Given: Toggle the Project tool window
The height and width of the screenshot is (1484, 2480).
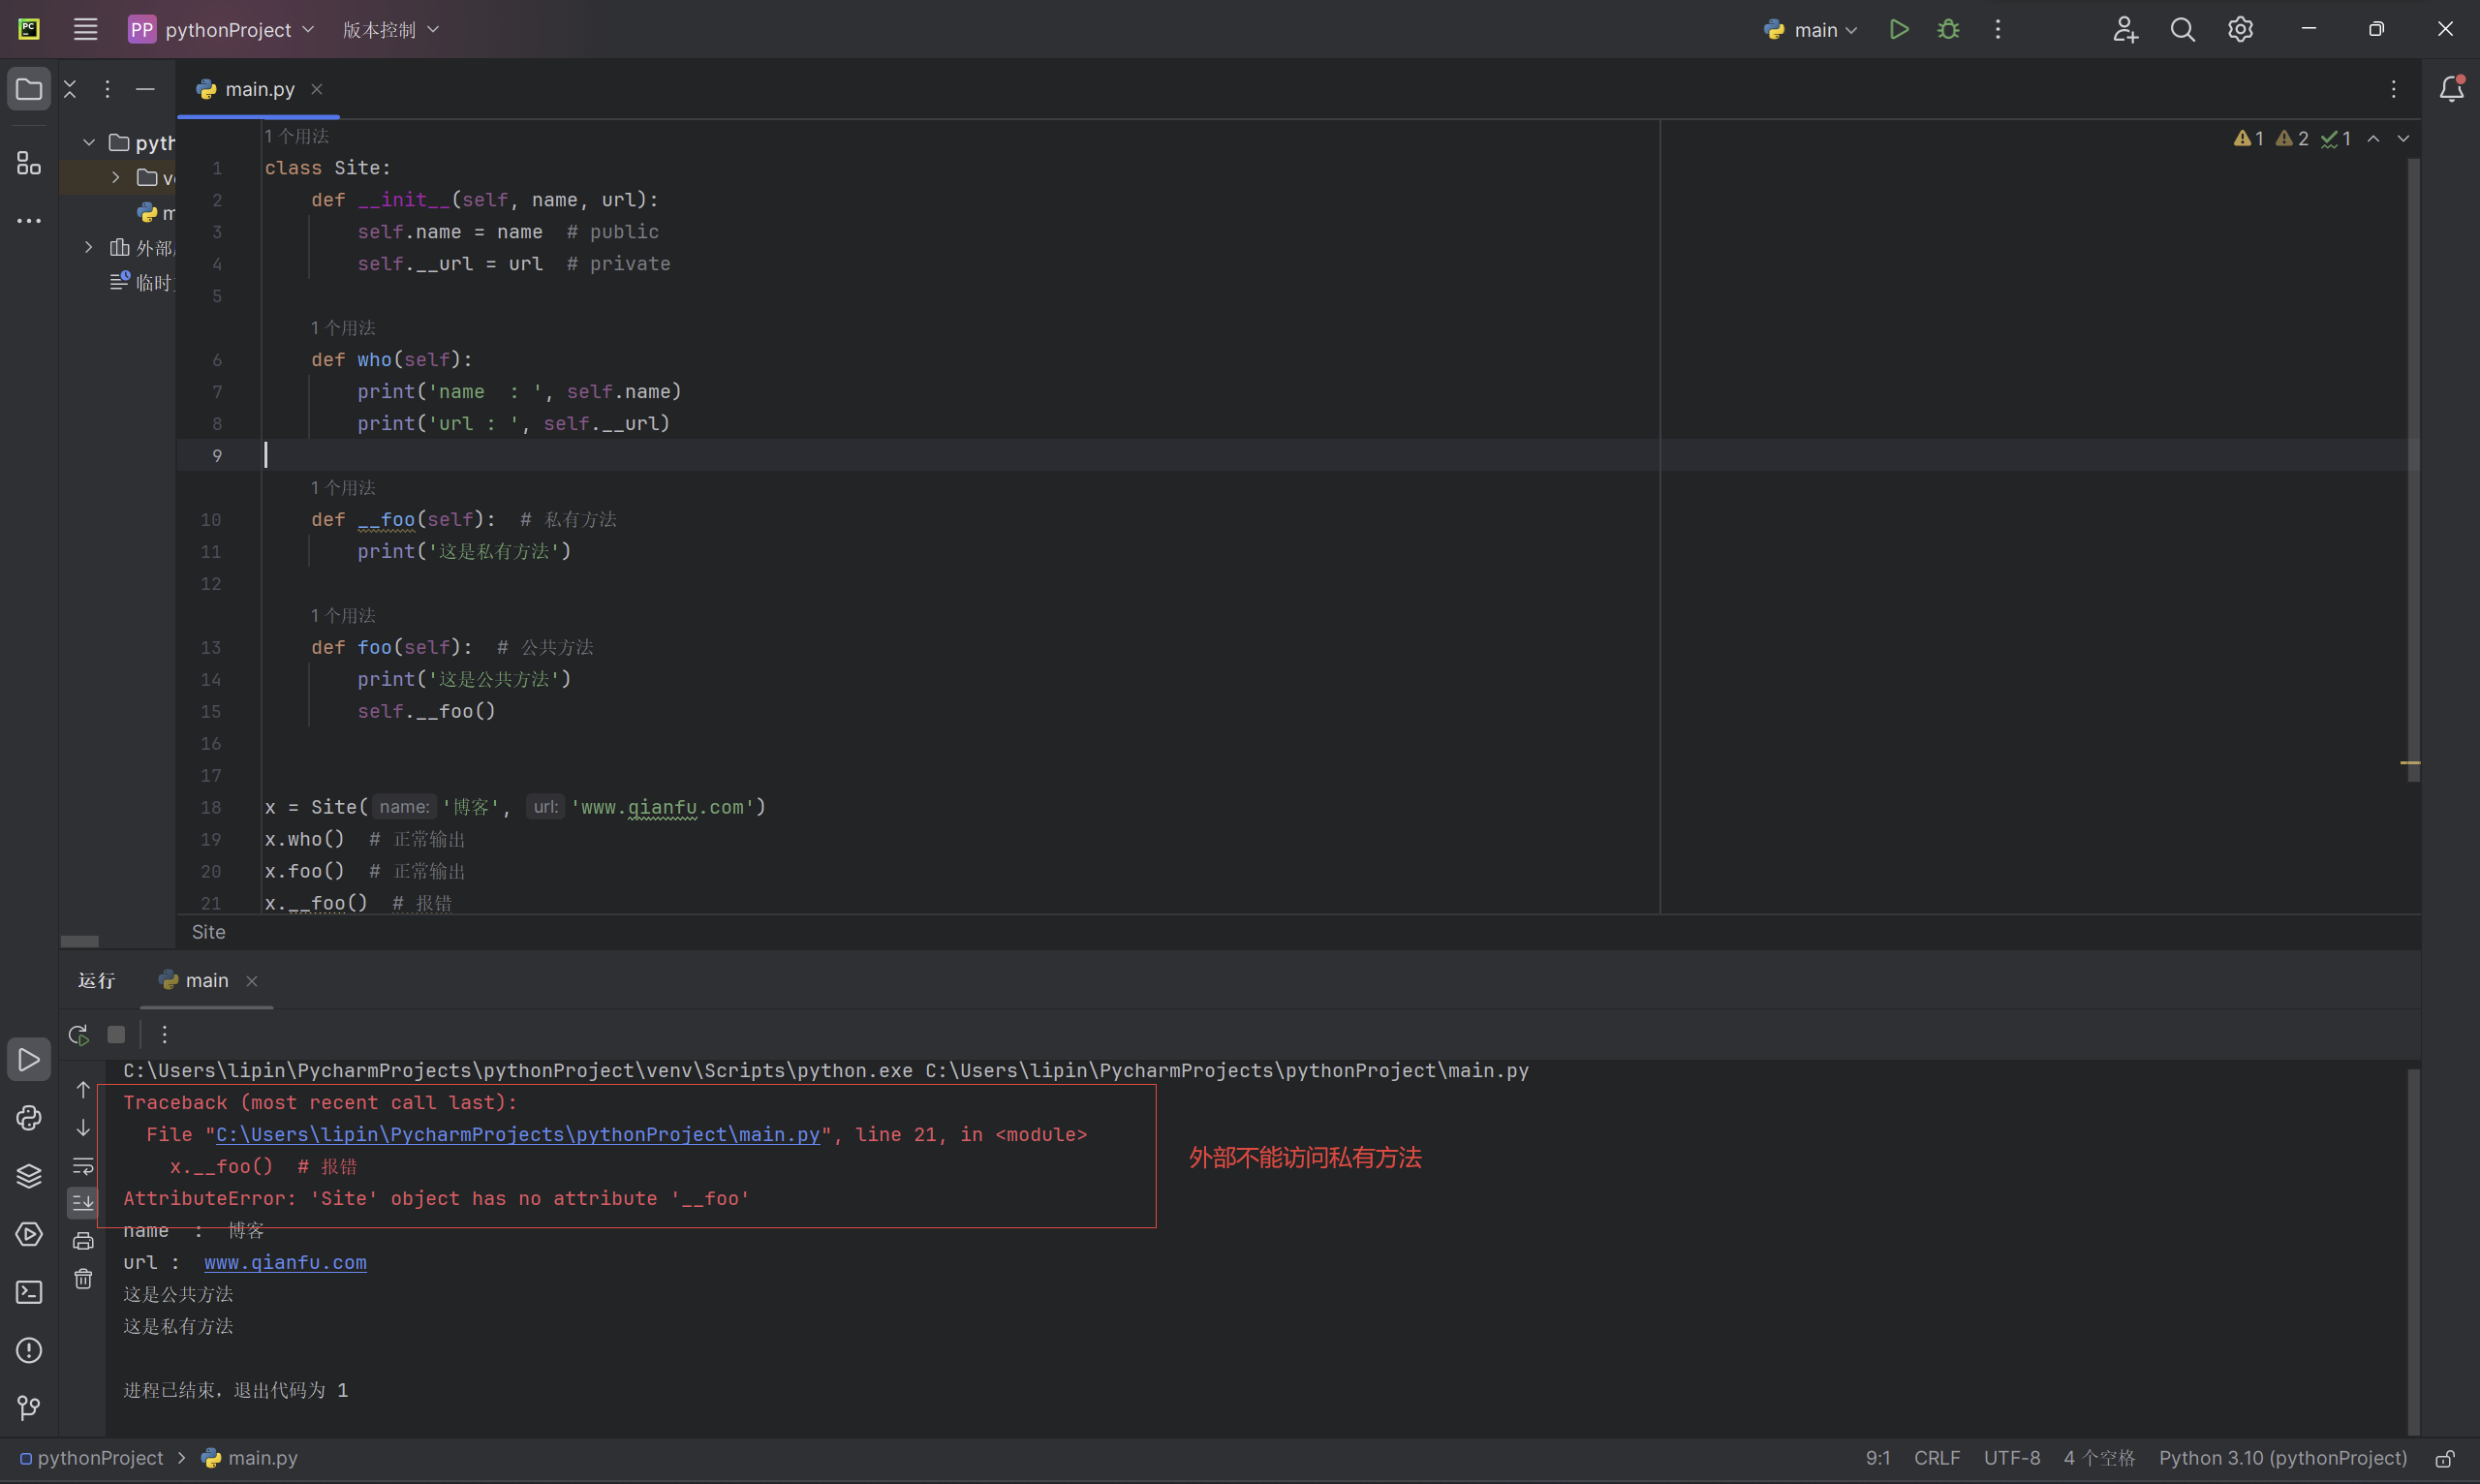Looking at the screenshot, I should click(29, 90).
